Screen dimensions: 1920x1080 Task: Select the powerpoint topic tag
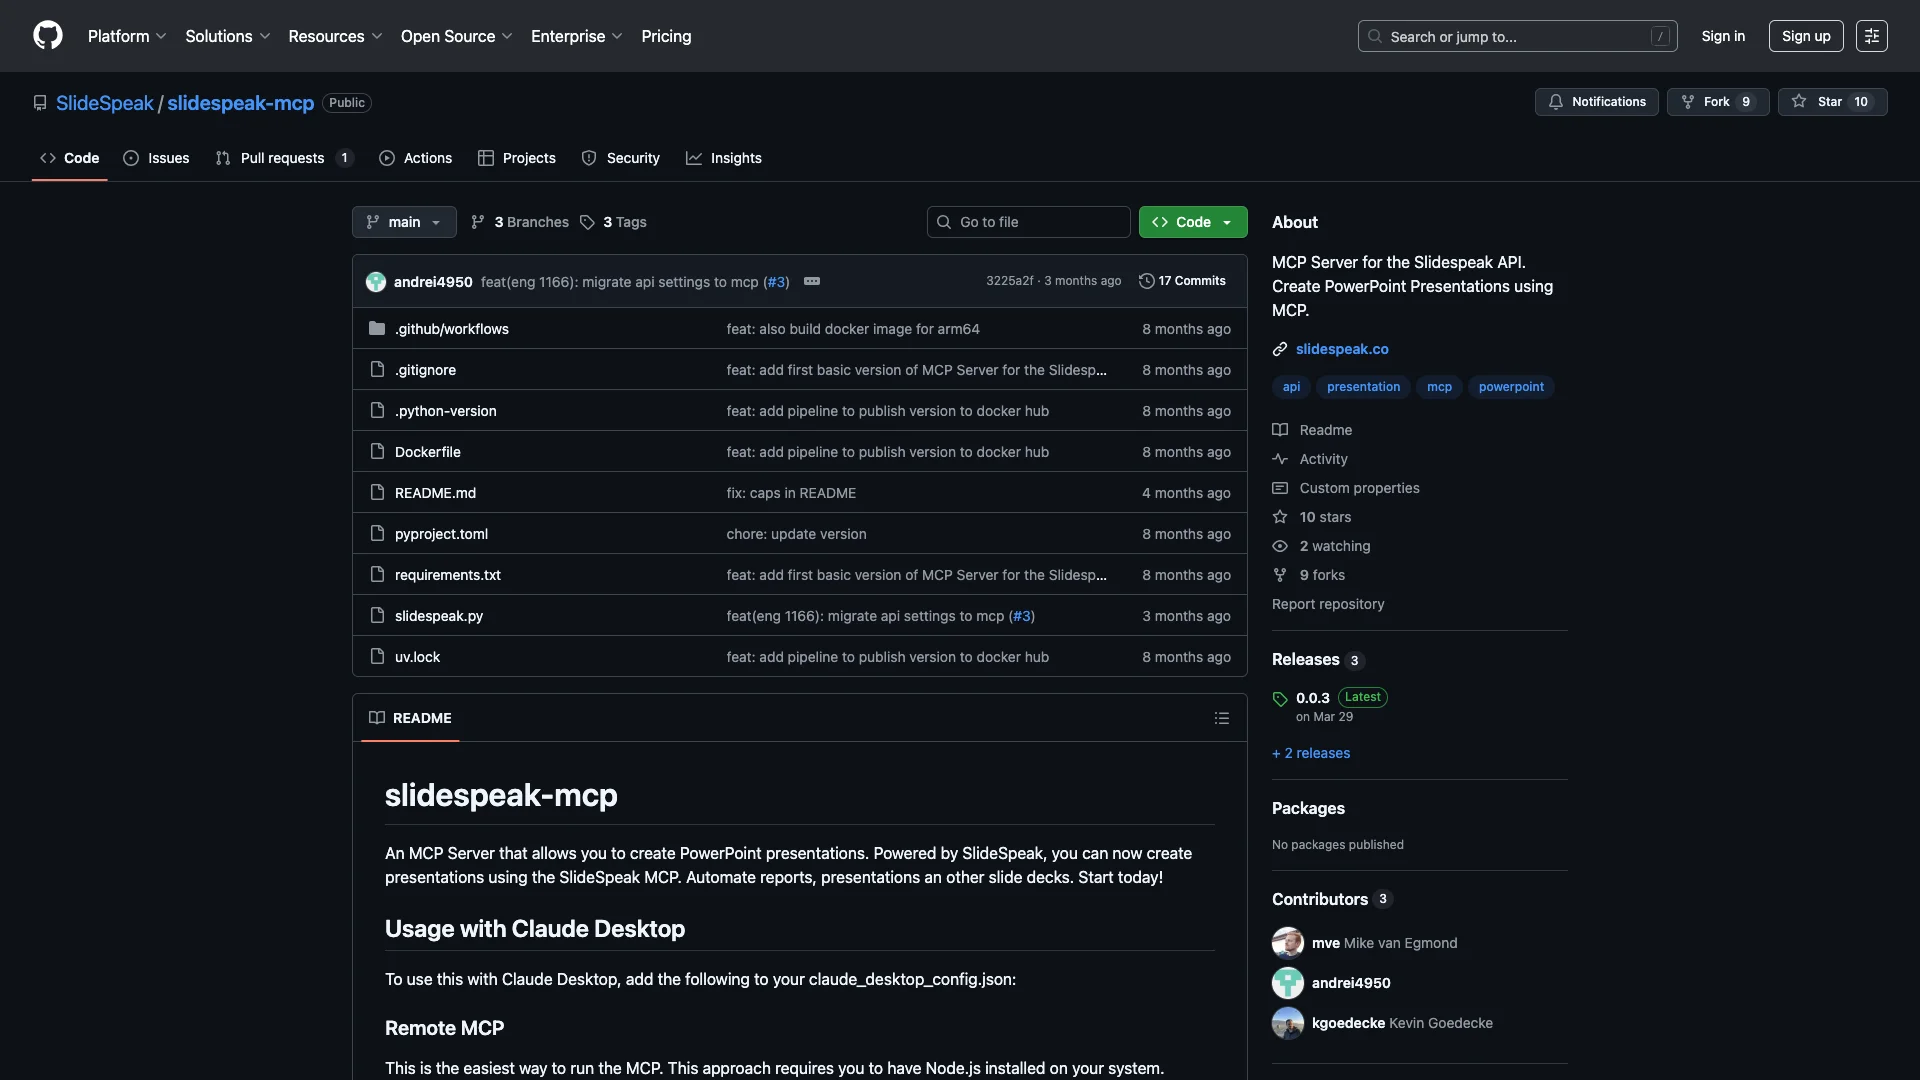(x=1510, y=387)
